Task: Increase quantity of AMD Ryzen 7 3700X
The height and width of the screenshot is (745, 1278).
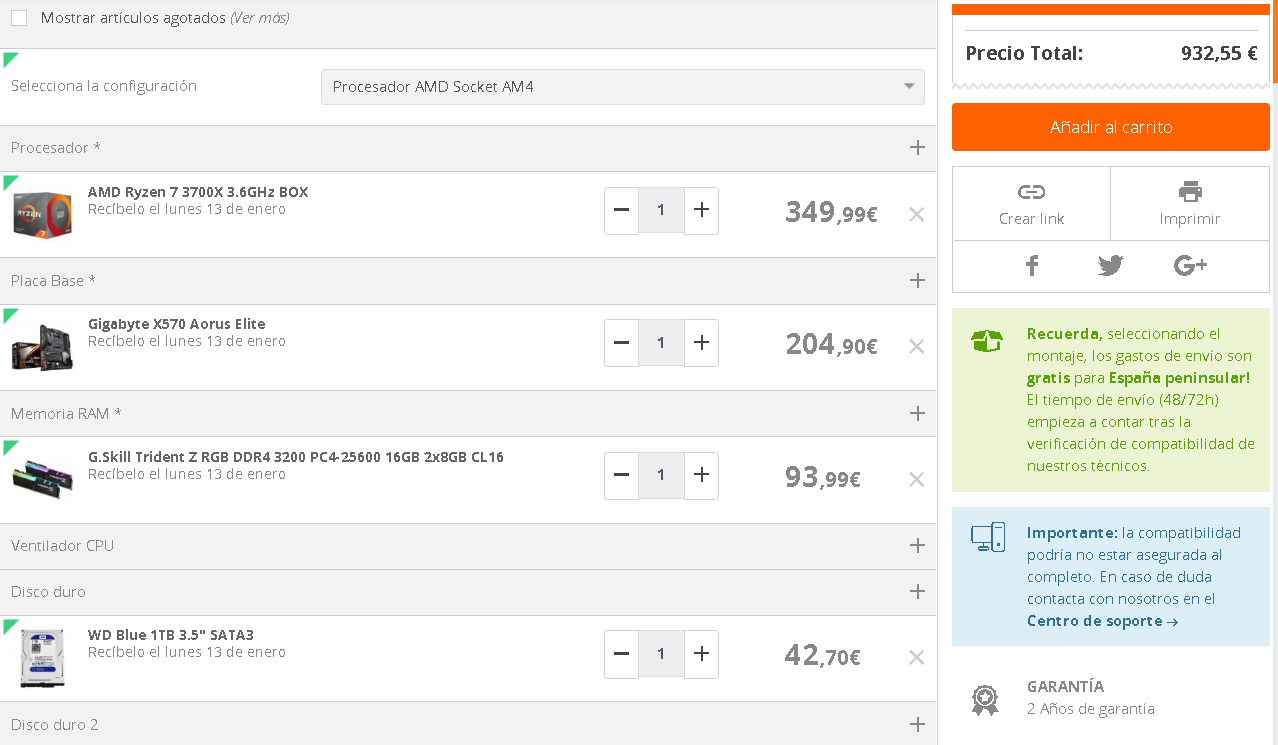Action: point(701,211)
